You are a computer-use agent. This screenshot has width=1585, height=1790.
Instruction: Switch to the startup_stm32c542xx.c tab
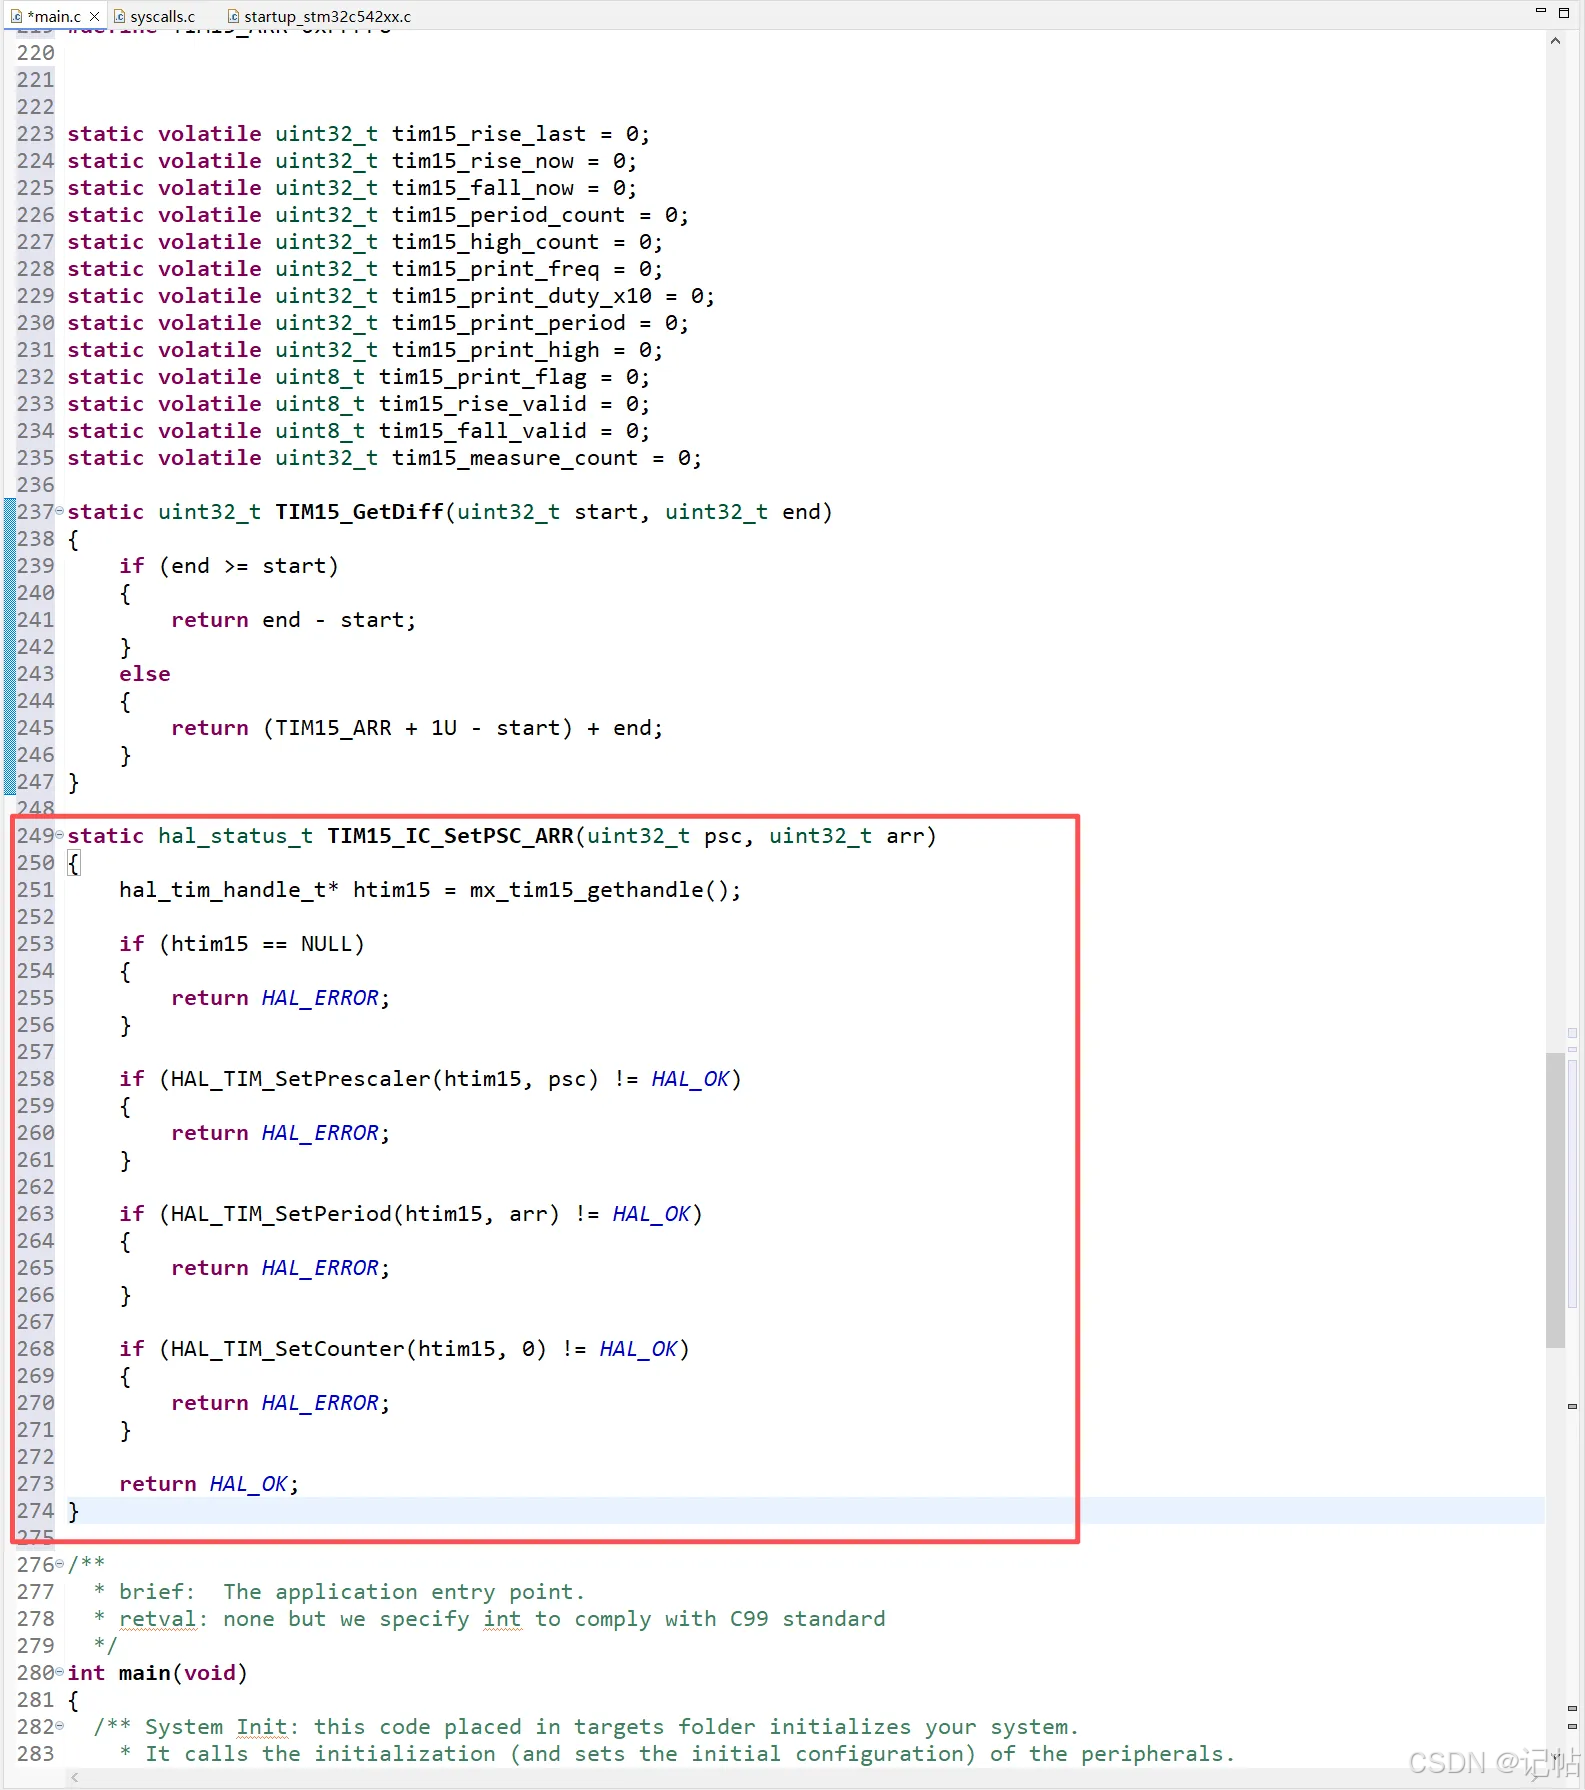318,16
